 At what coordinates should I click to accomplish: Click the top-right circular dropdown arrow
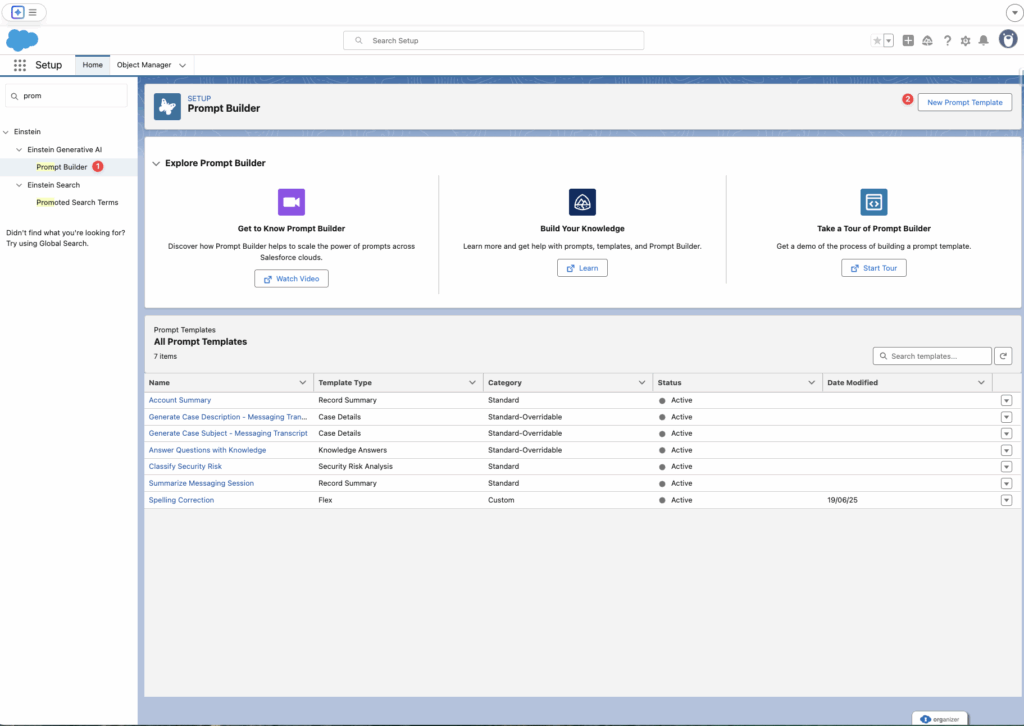tap(1014, 12)
